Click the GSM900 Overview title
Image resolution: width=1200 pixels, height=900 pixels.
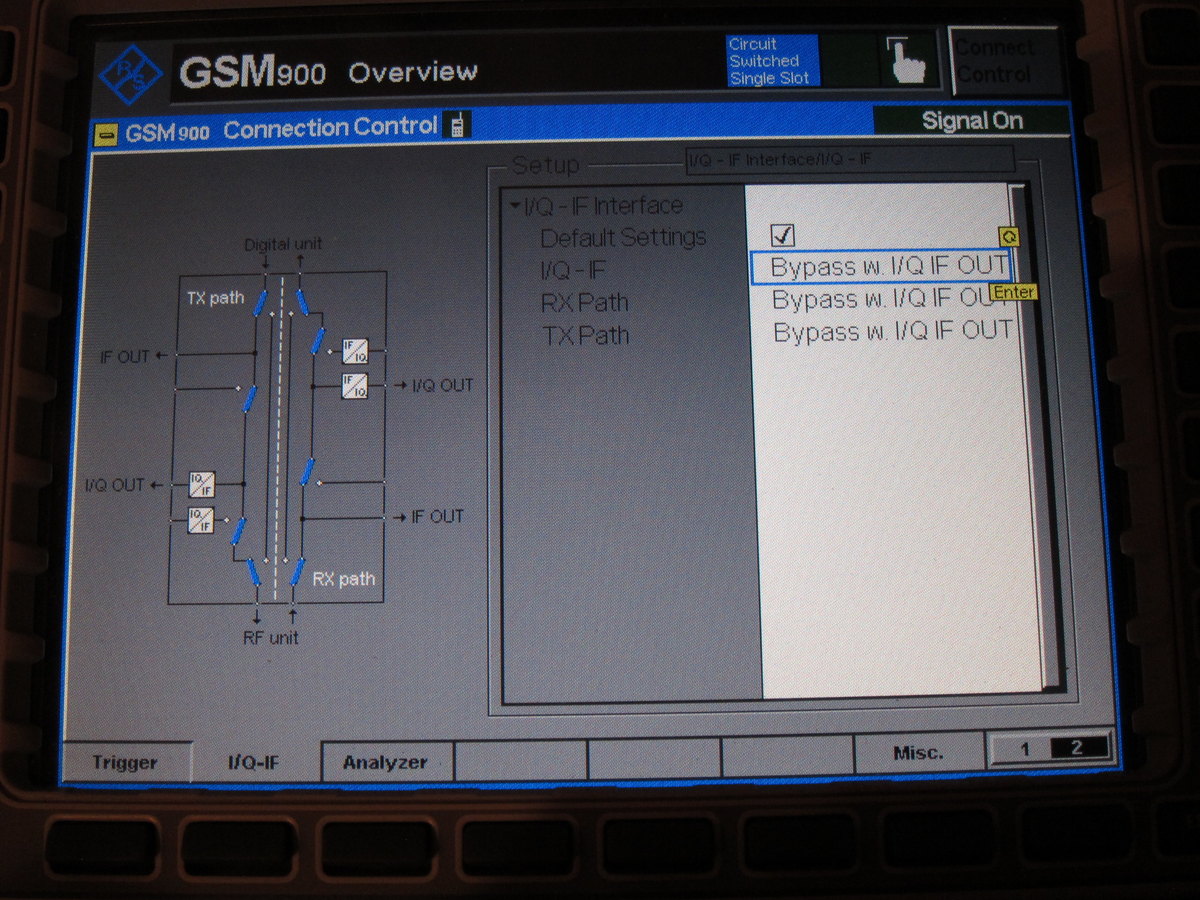point(328,72)
